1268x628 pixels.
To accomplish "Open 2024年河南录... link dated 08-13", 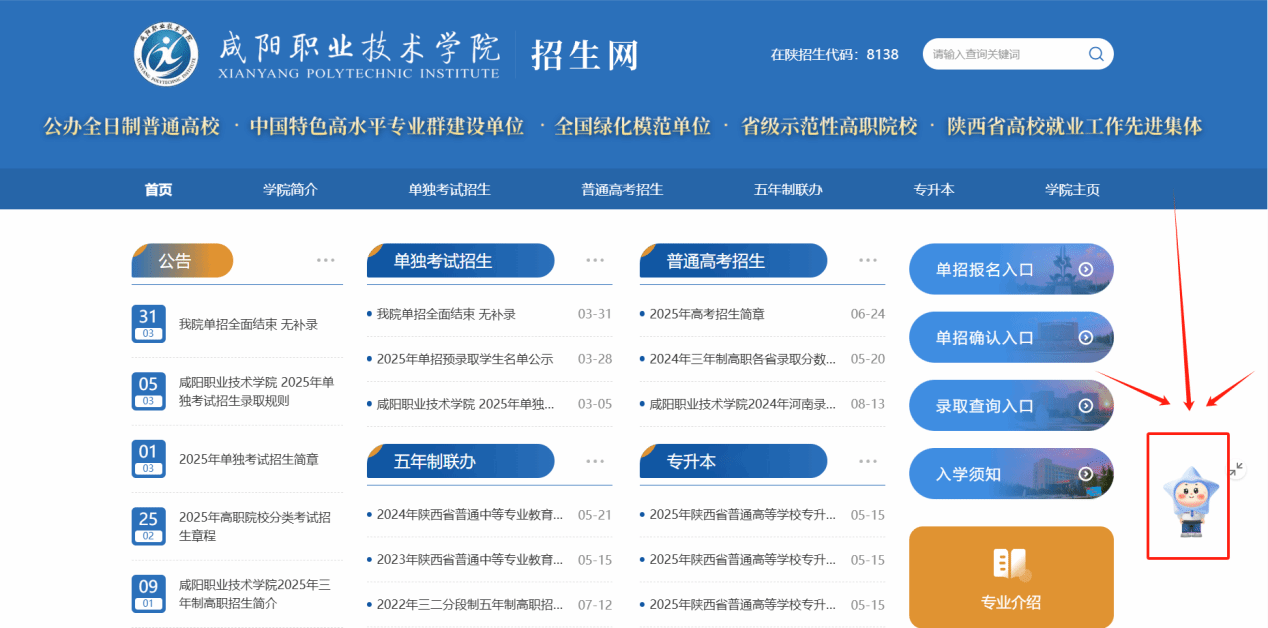I will point(743,404).
